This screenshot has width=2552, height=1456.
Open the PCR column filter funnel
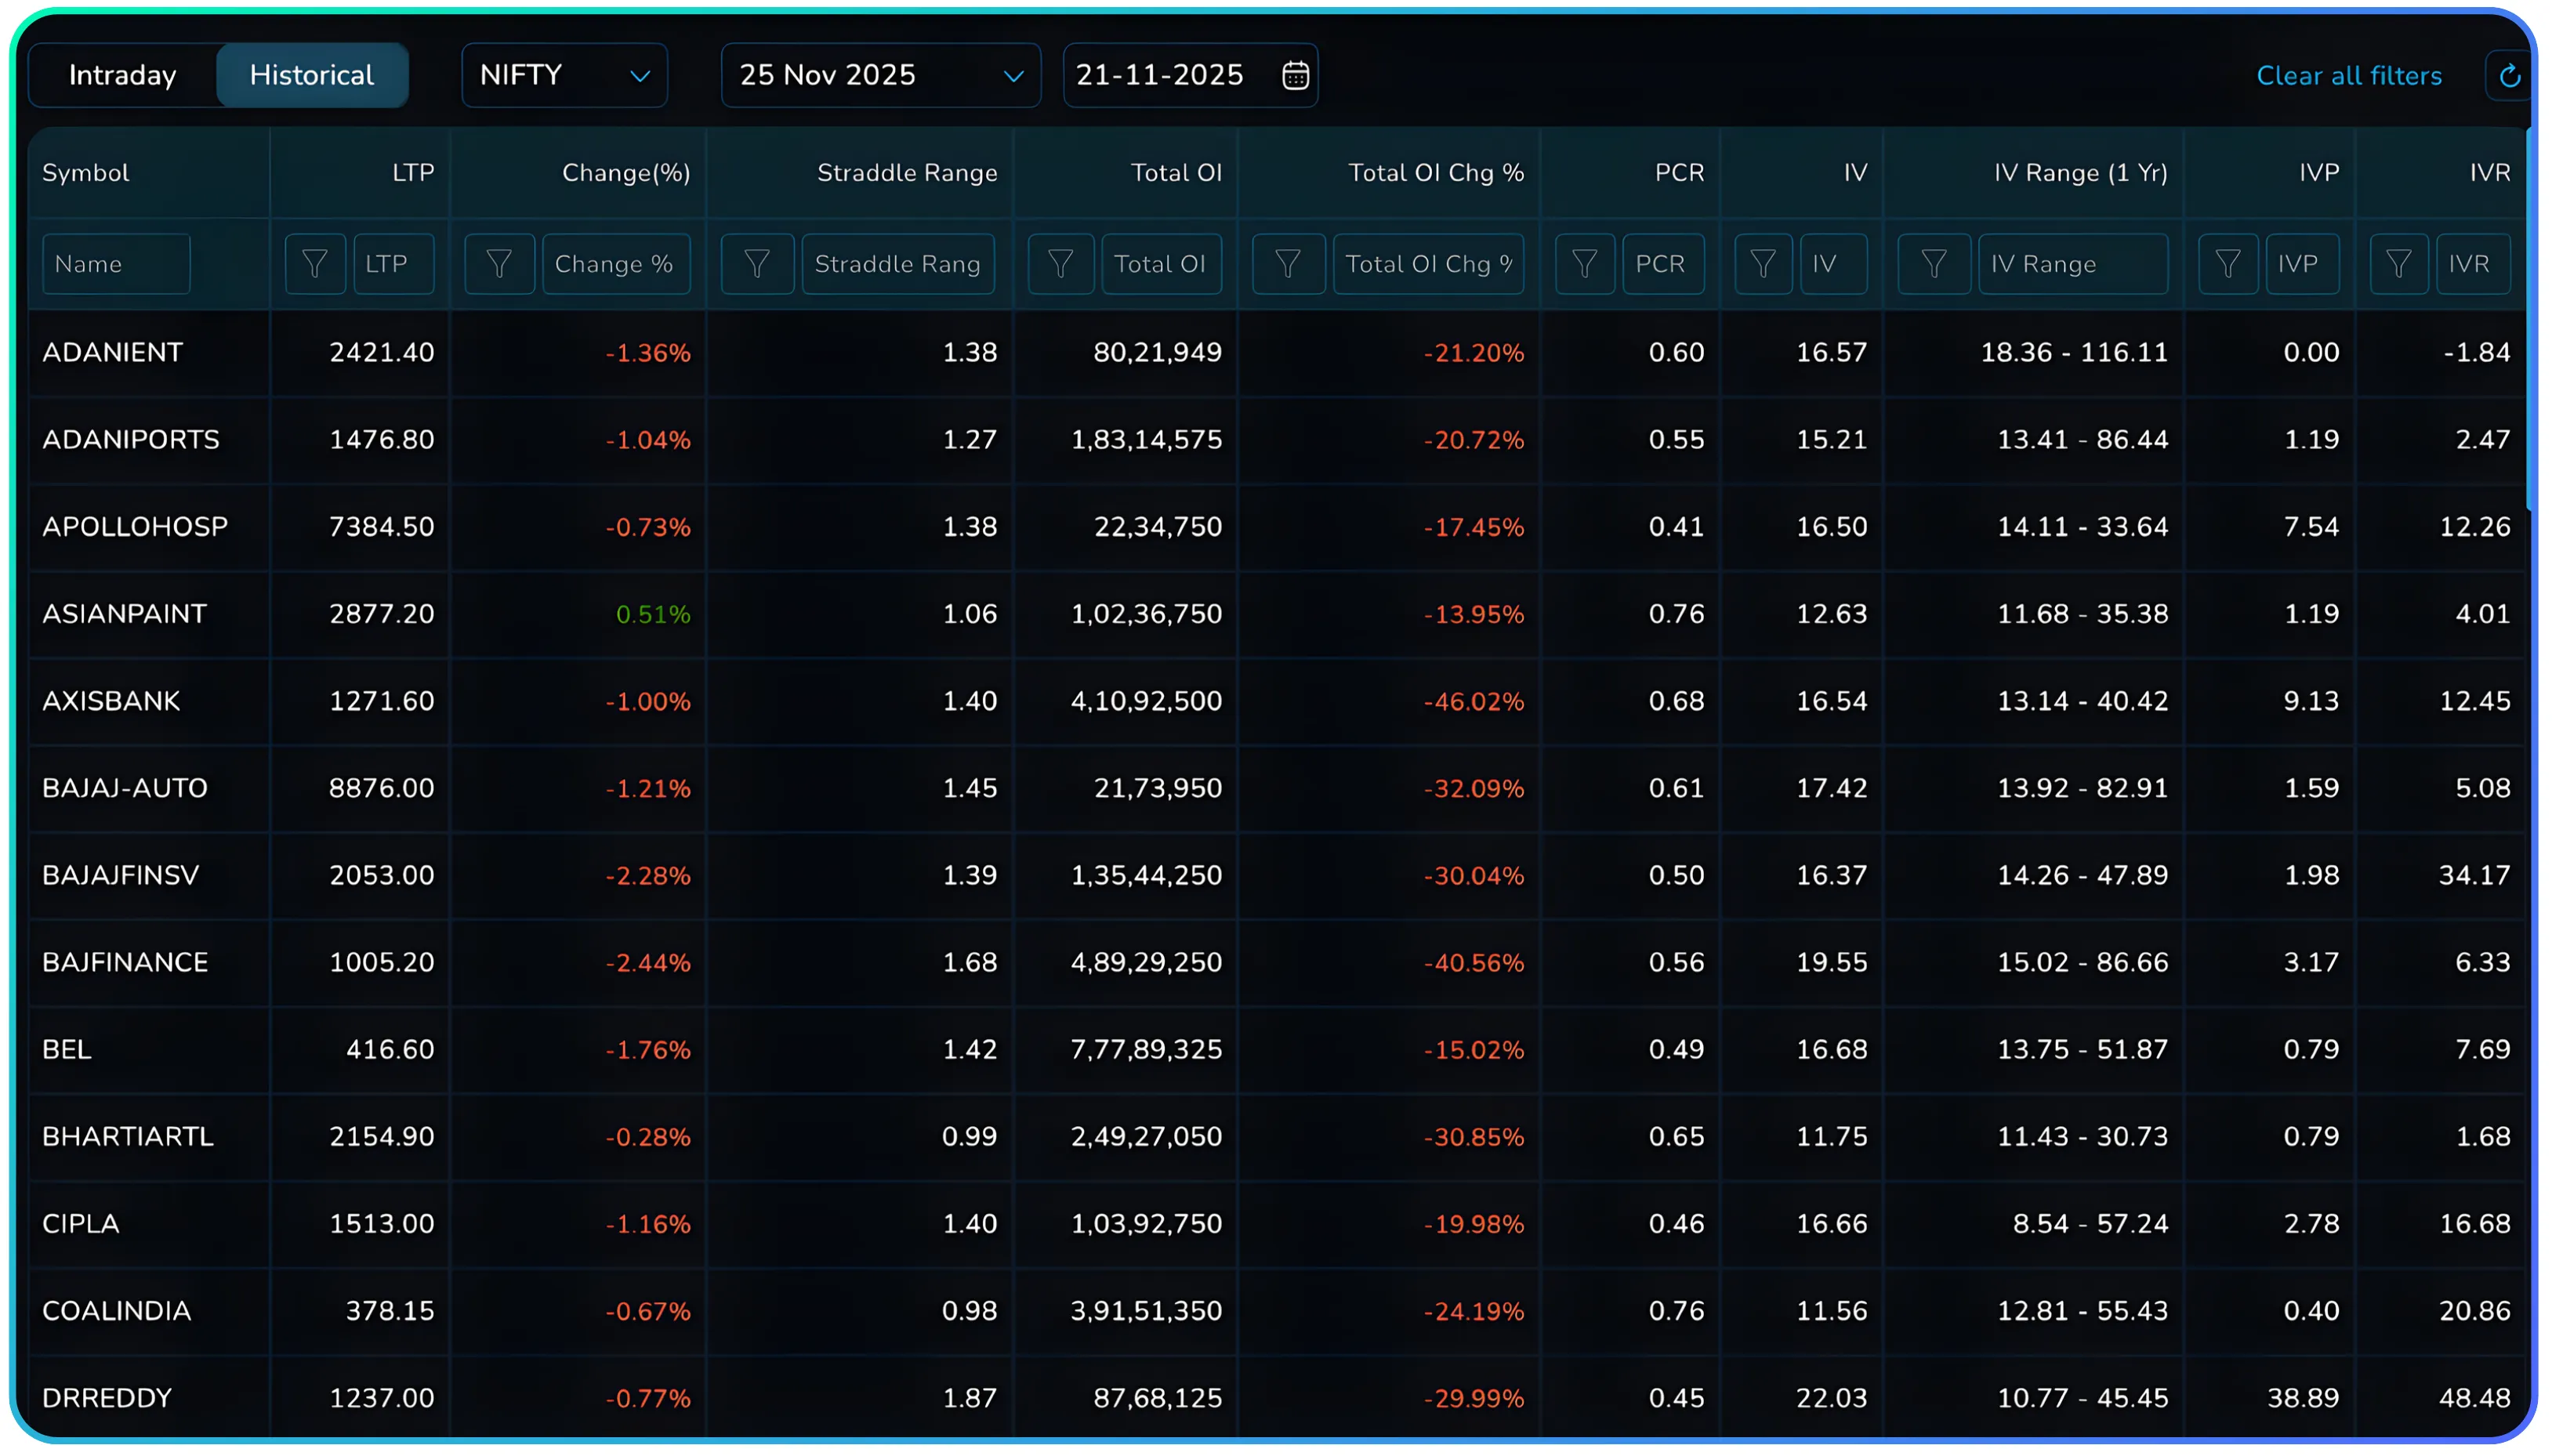[x=1585, y=263]
